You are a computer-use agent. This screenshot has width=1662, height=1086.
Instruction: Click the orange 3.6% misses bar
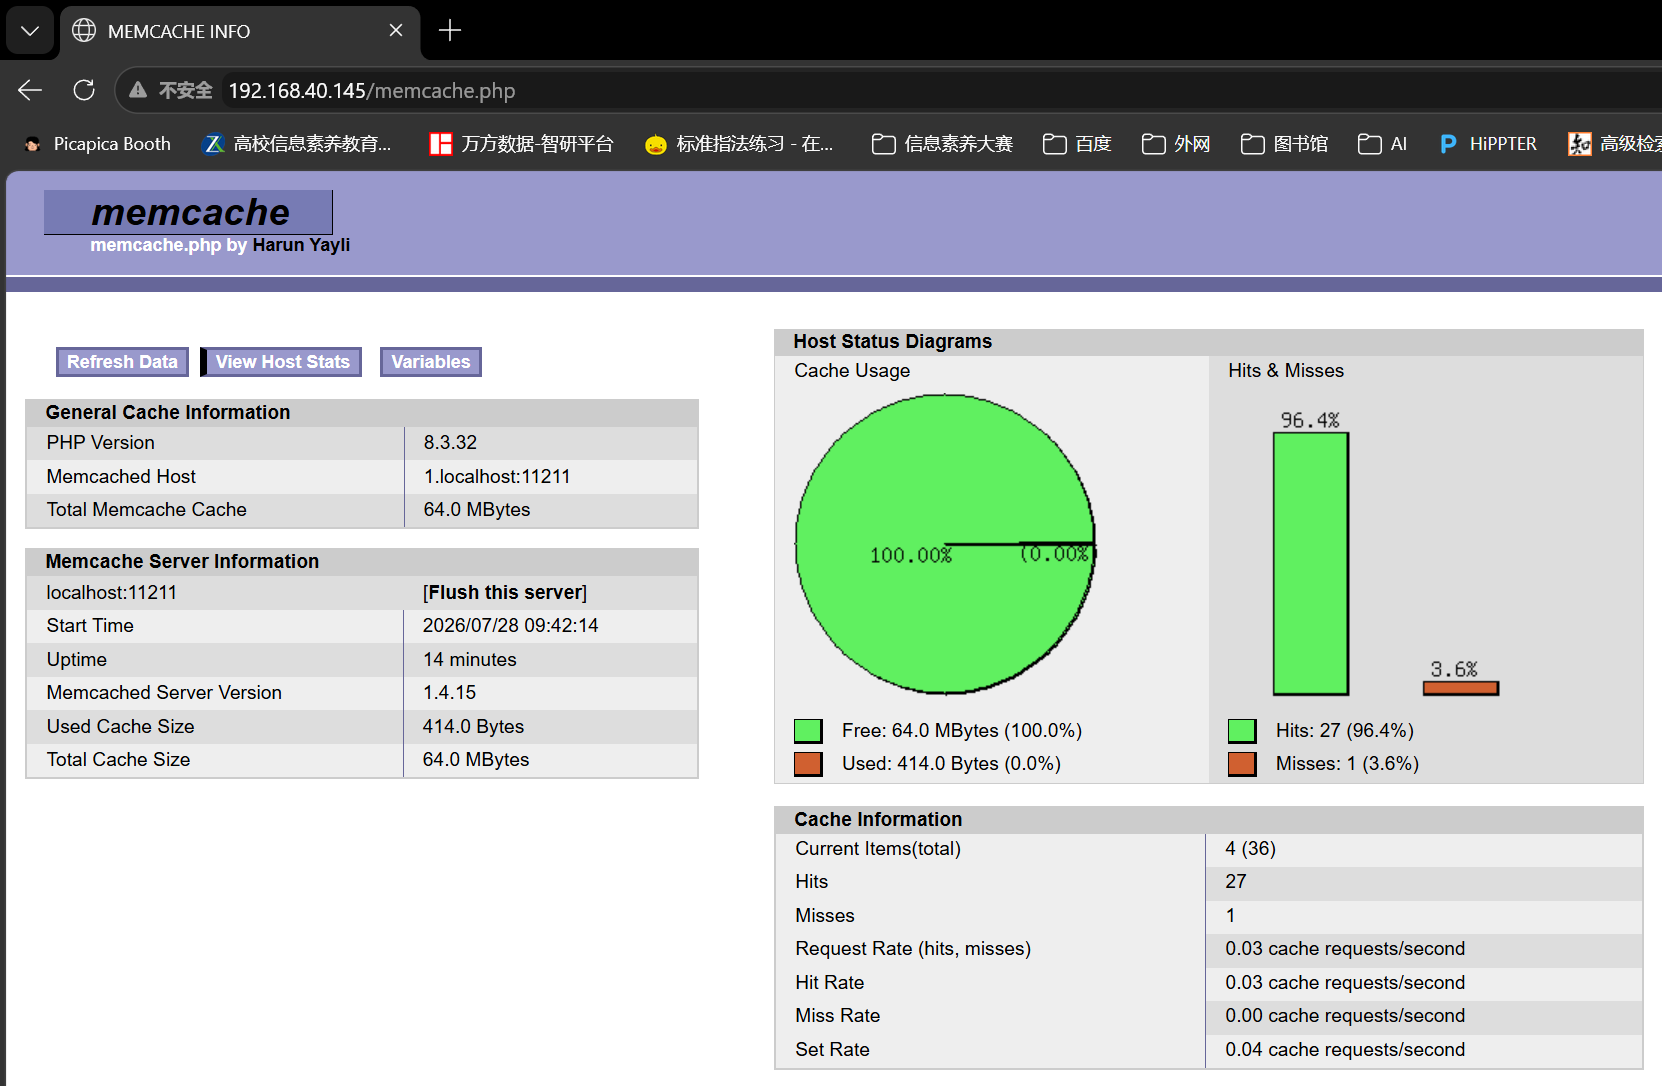point(1461,688)
